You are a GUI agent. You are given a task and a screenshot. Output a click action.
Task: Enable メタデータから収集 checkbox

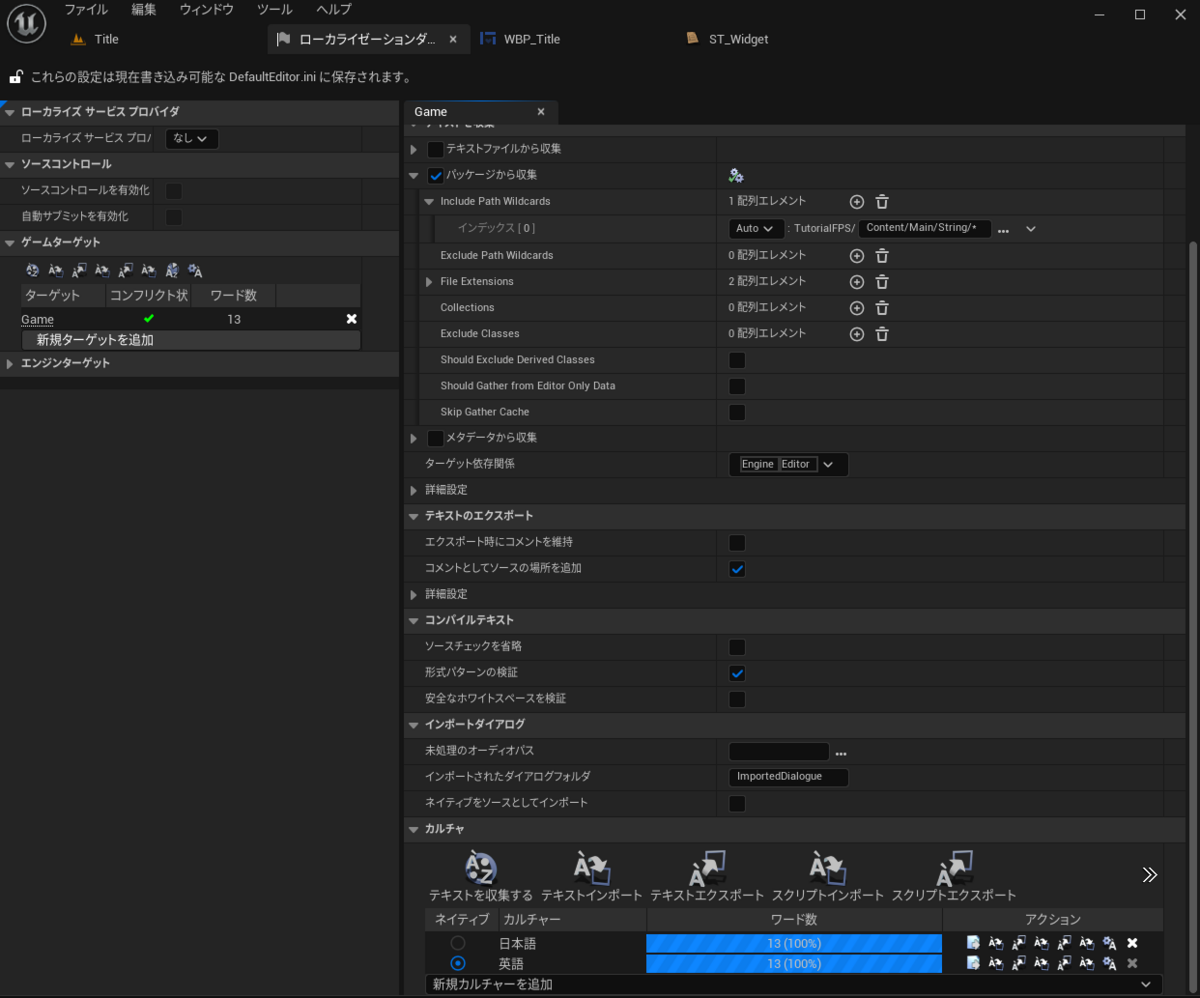point(435,438)
